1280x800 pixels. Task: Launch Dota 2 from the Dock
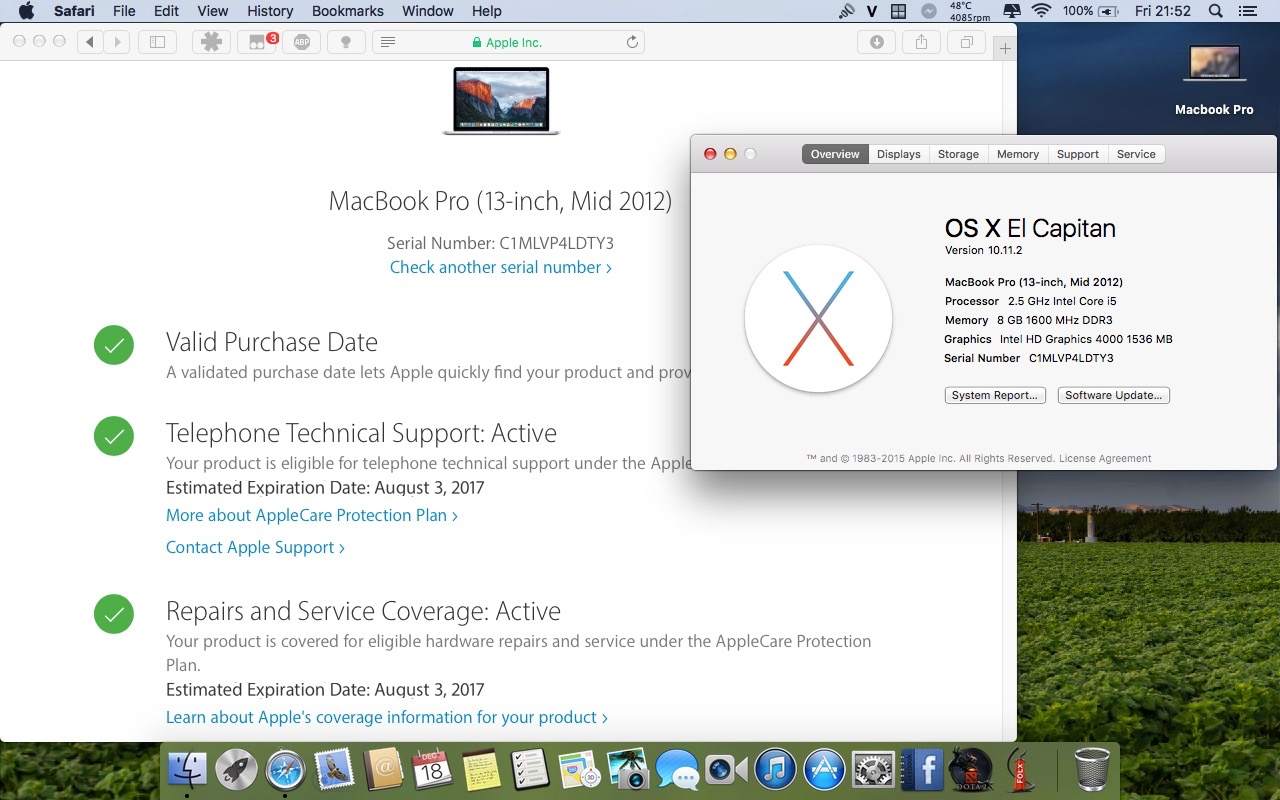click(x=970, y=770)
